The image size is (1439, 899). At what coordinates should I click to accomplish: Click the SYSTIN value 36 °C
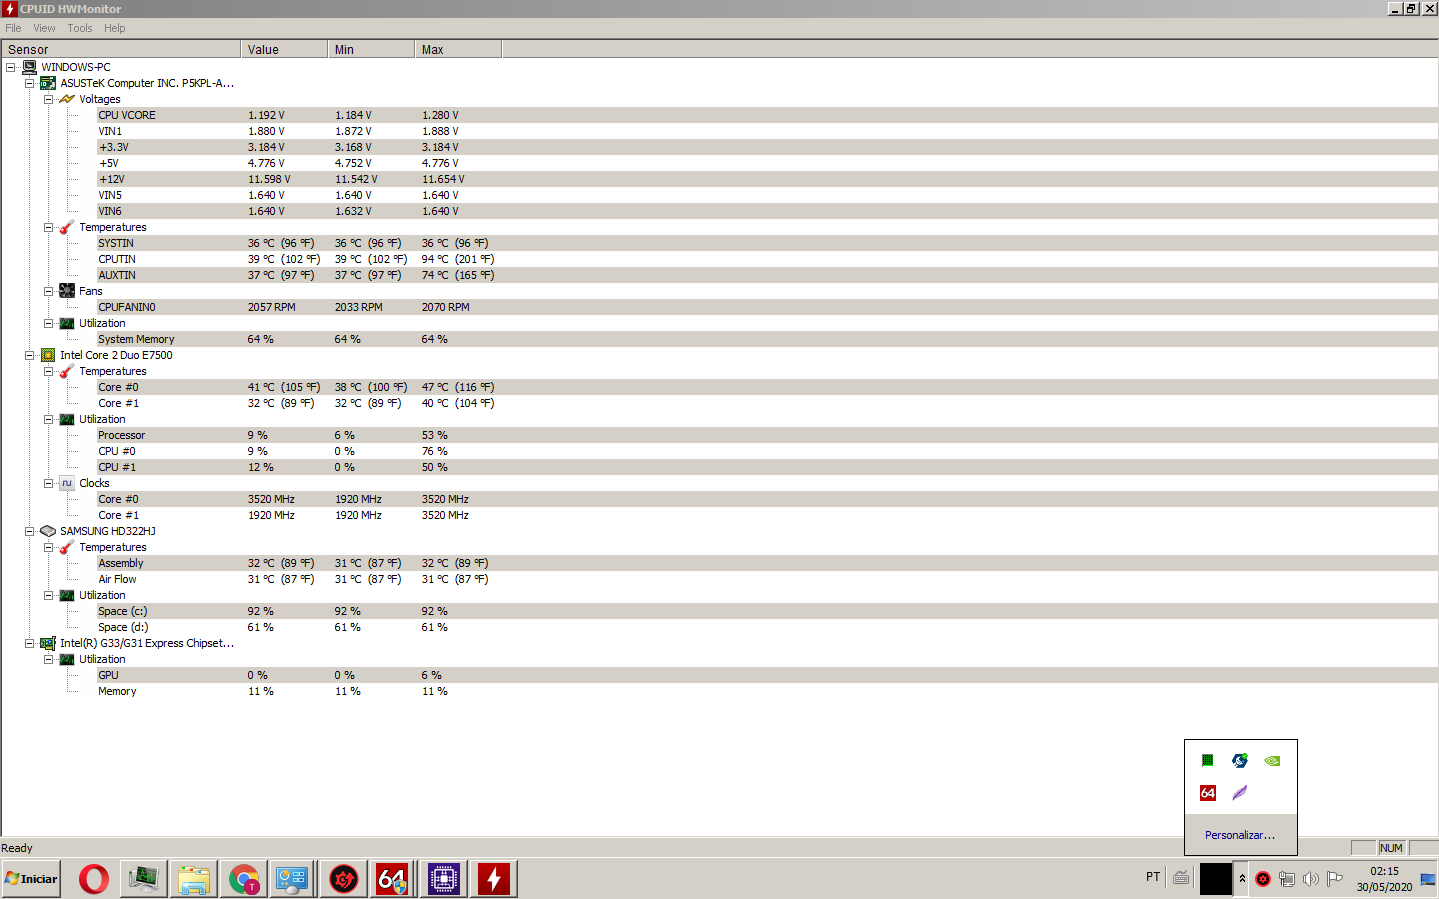[x=281, y=243]
